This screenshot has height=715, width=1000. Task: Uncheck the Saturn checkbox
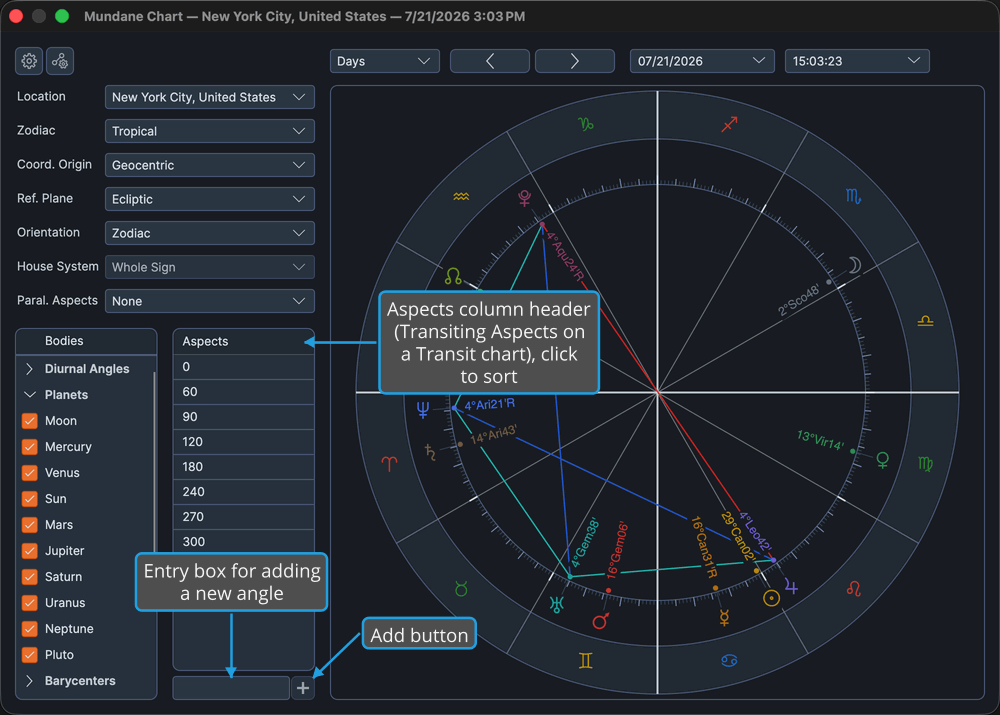click(29, 577)
